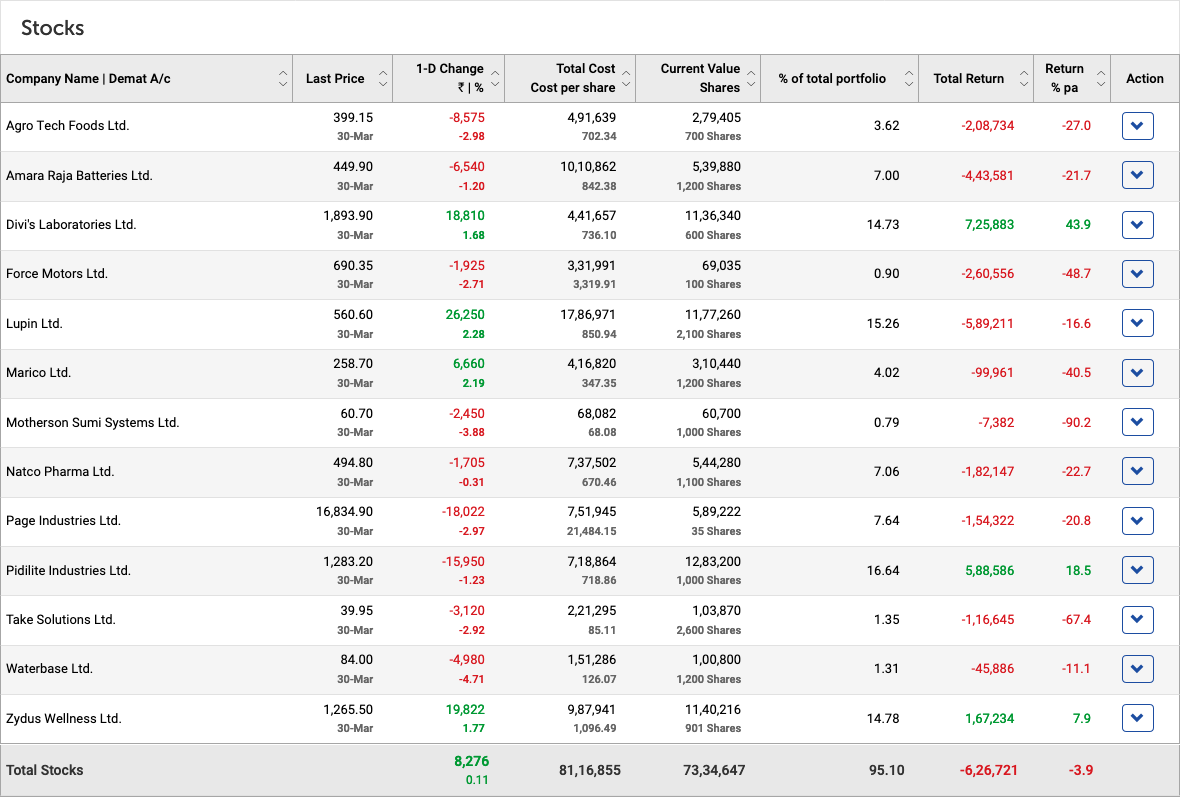The height and width of the screenshot is (799, 1180).
Task: Sort by Total Cost column arrows
Action: point(626,78)
